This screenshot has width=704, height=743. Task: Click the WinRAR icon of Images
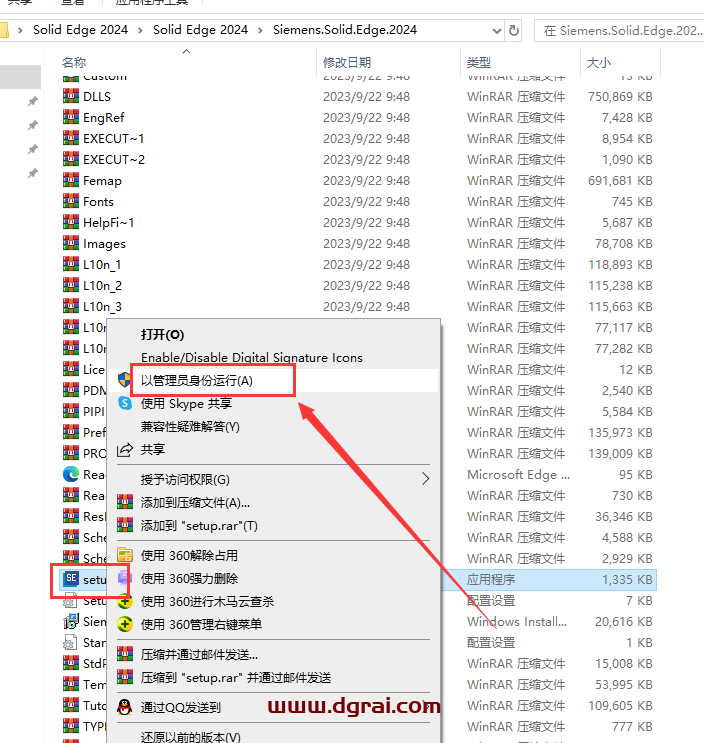(71, 243)
